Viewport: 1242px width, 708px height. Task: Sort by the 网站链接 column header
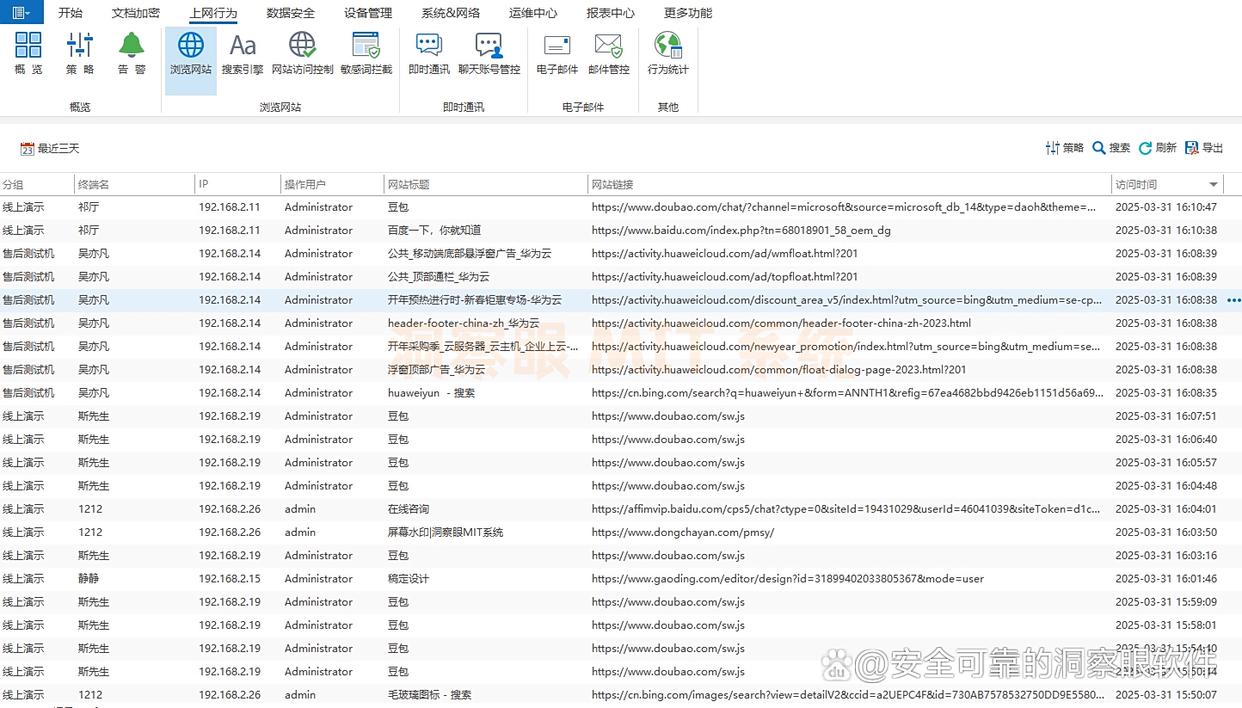point(849,185)
